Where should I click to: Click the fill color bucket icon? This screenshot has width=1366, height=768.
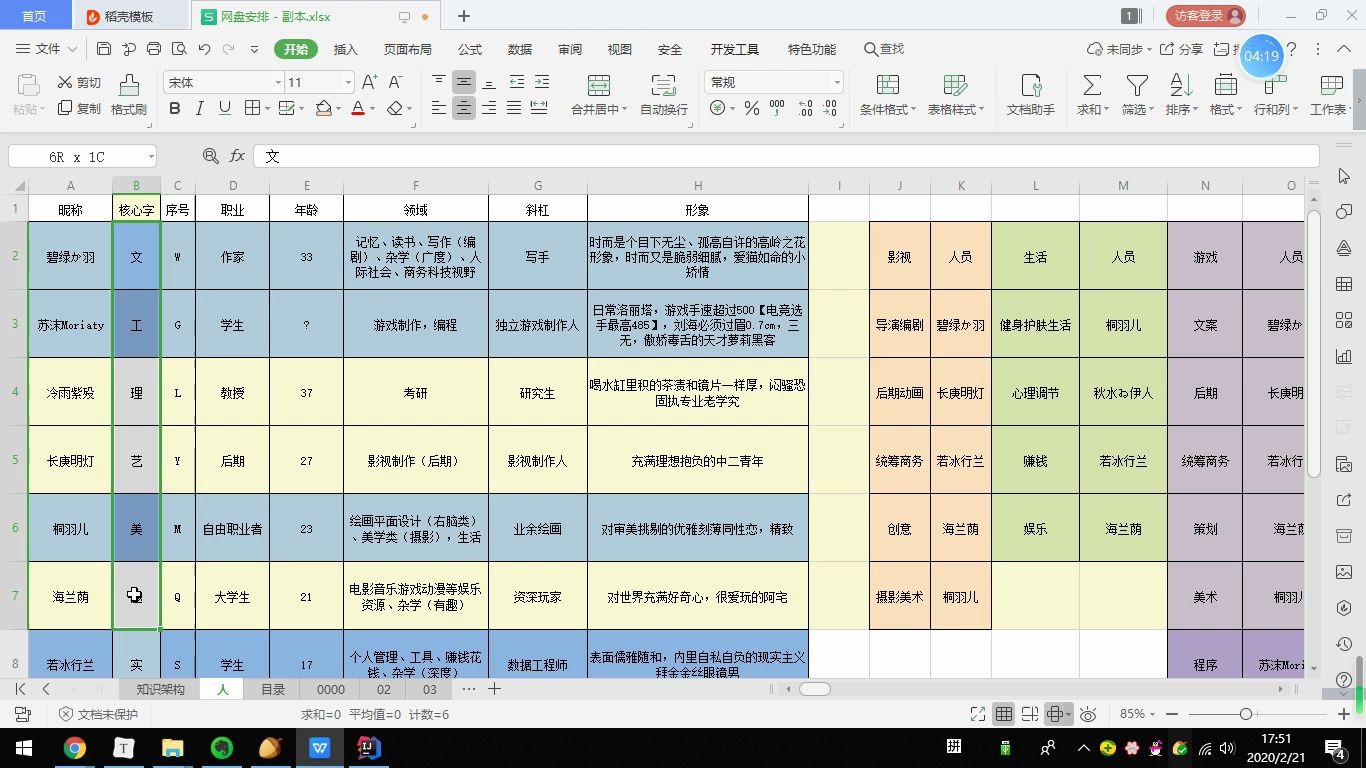point(324,108)
